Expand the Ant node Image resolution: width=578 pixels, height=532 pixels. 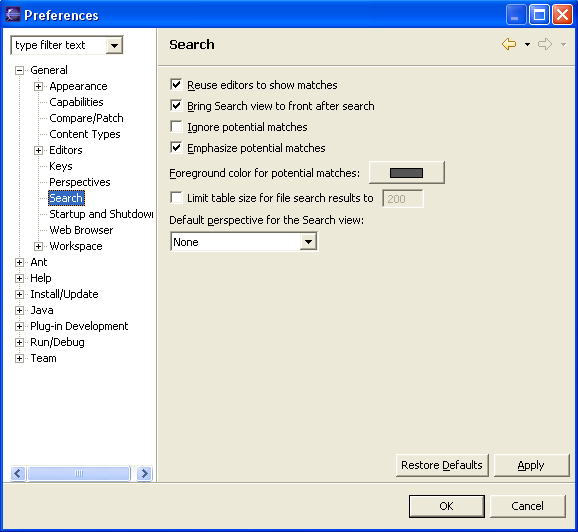pos(20,262)
